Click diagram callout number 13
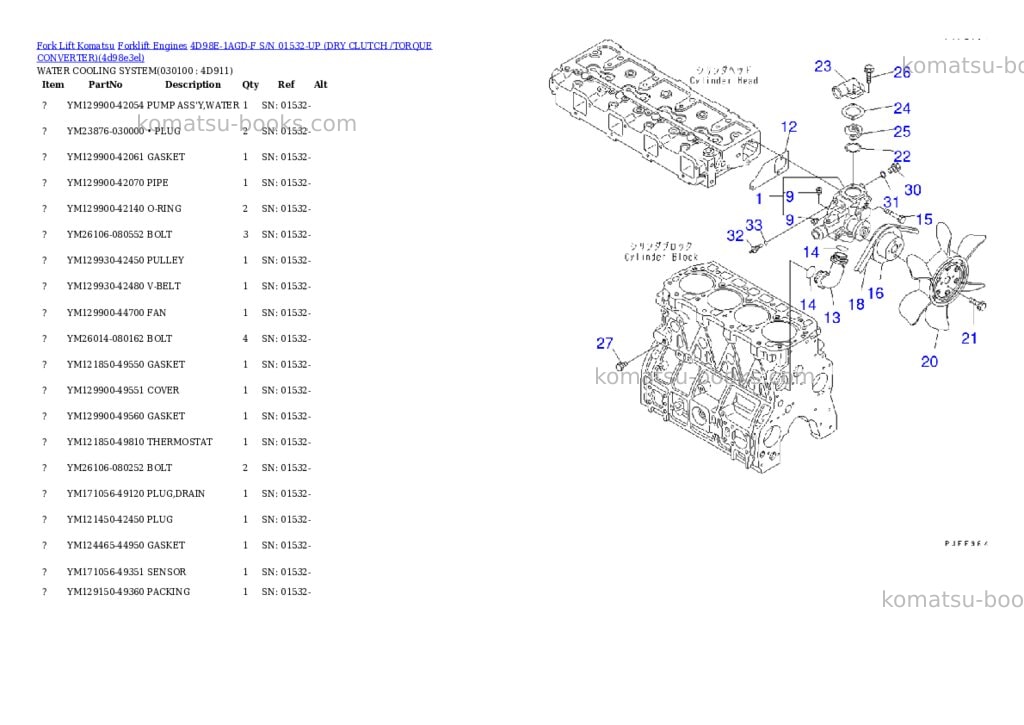Screen dimensions: 1024x725 pyautogui.click(x=832, y=317)
